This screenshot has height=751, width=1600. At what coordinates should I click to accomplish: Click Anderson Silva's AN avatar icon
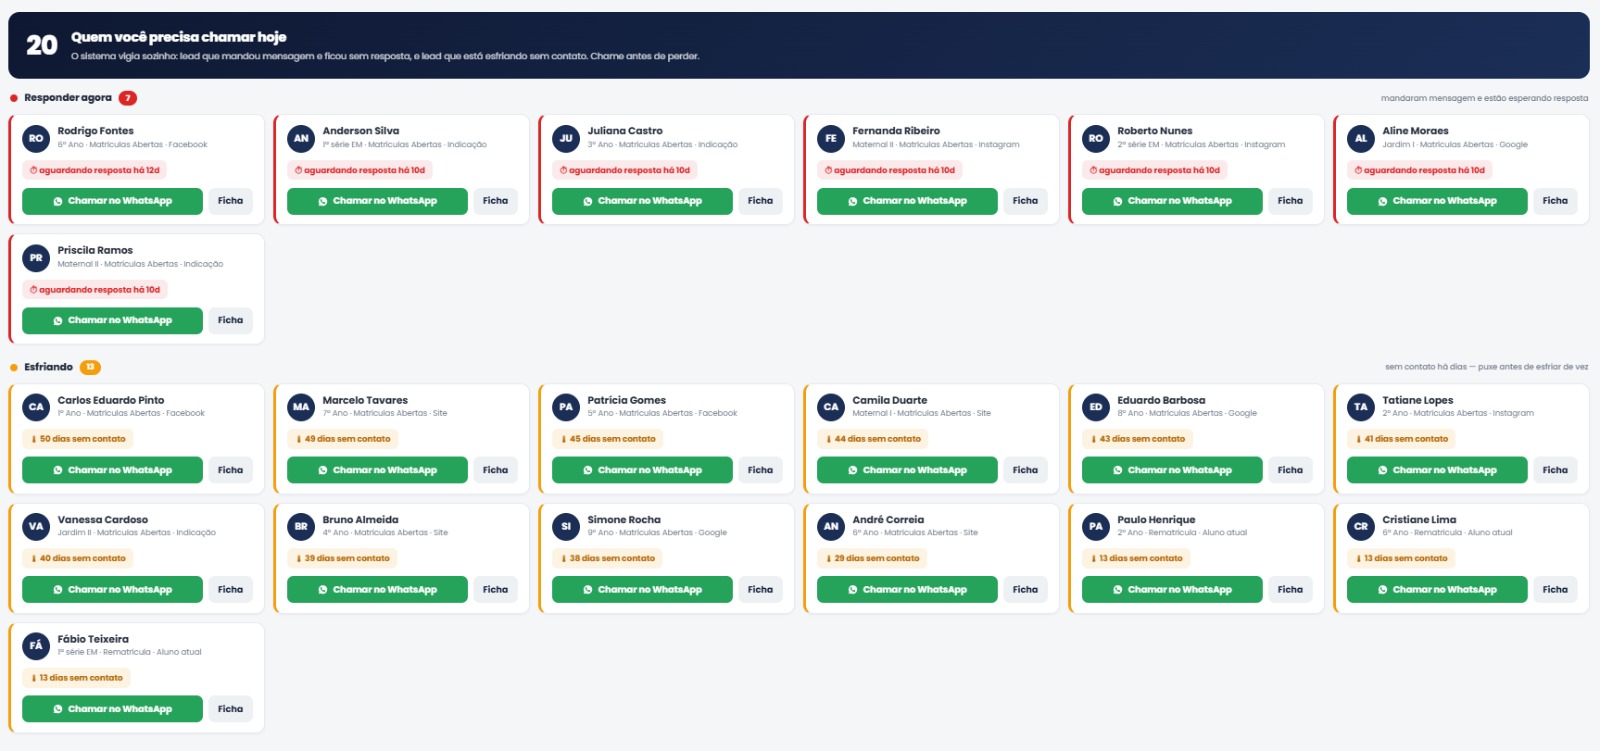[301, 138]
